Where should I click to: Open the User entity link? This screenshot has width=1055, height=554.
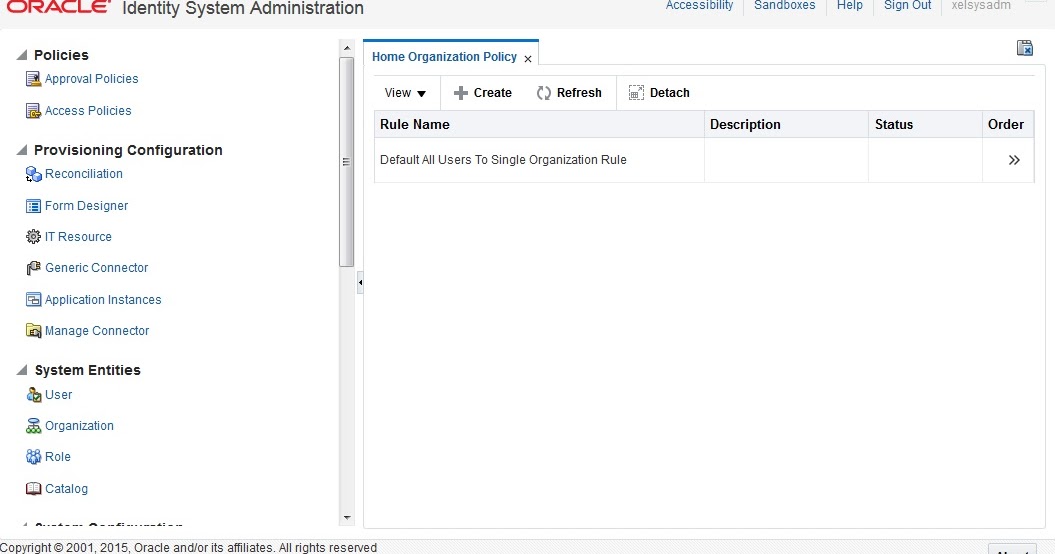[59, 394]
